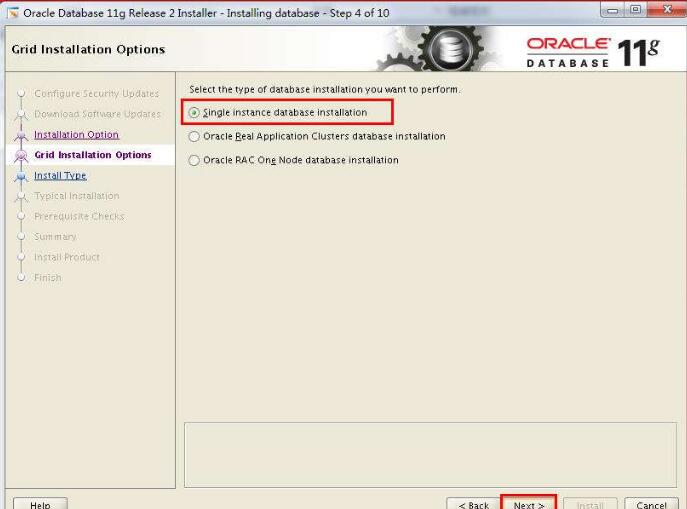Click the Grid Installation Options step marker icon
This screenshot has width=687, height=509.
(21, 155)
